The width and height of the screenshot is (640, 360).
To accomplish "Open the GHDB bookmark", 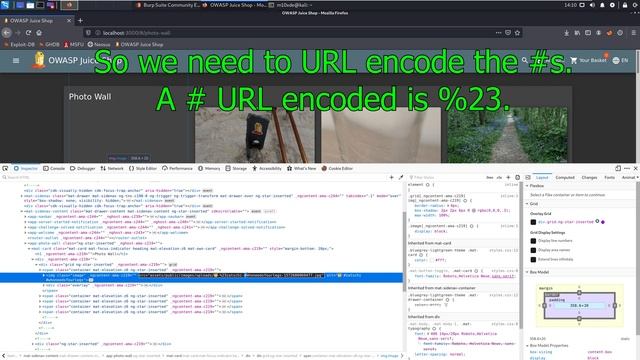I will point(49,44).
